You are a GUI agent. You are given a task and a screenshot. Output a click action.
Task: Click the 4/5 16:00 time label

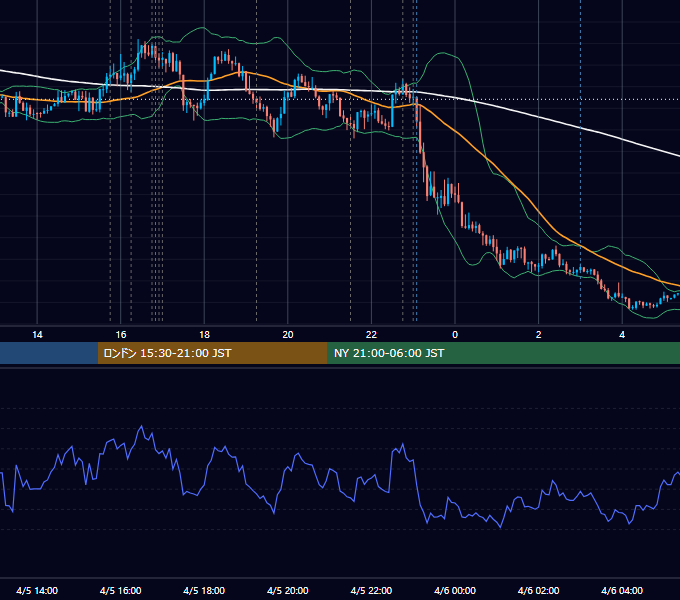121,590
